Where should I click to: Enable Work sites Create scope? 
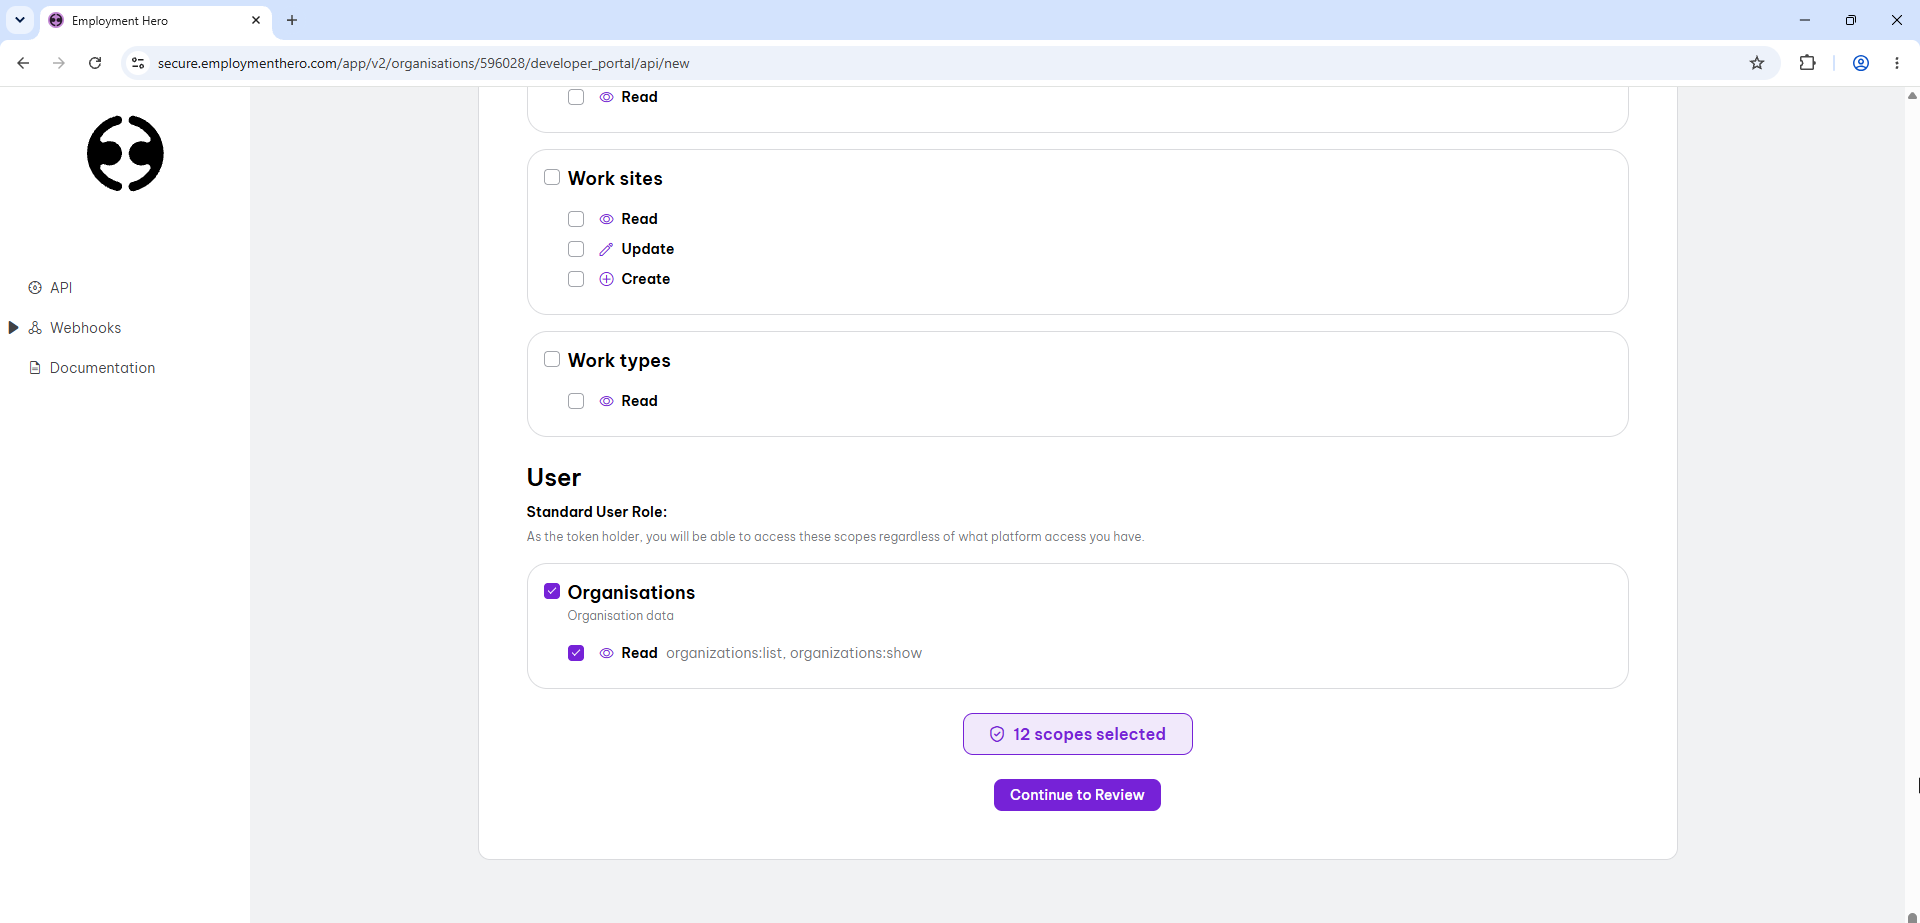pos(576,279)
